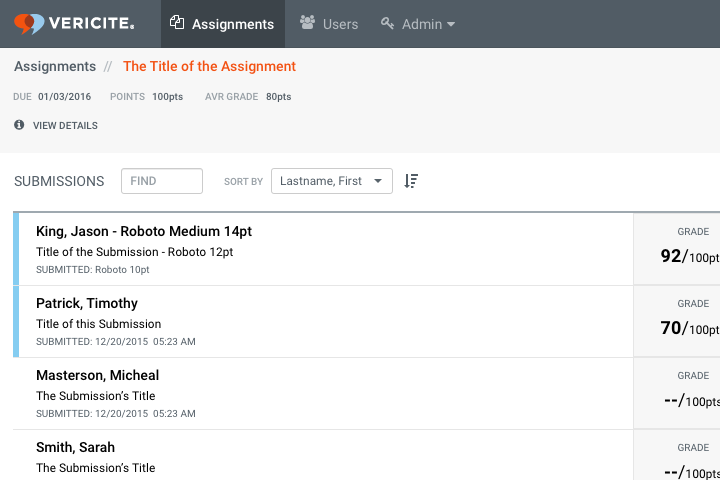Click the Users group icon

click(308, 23)
